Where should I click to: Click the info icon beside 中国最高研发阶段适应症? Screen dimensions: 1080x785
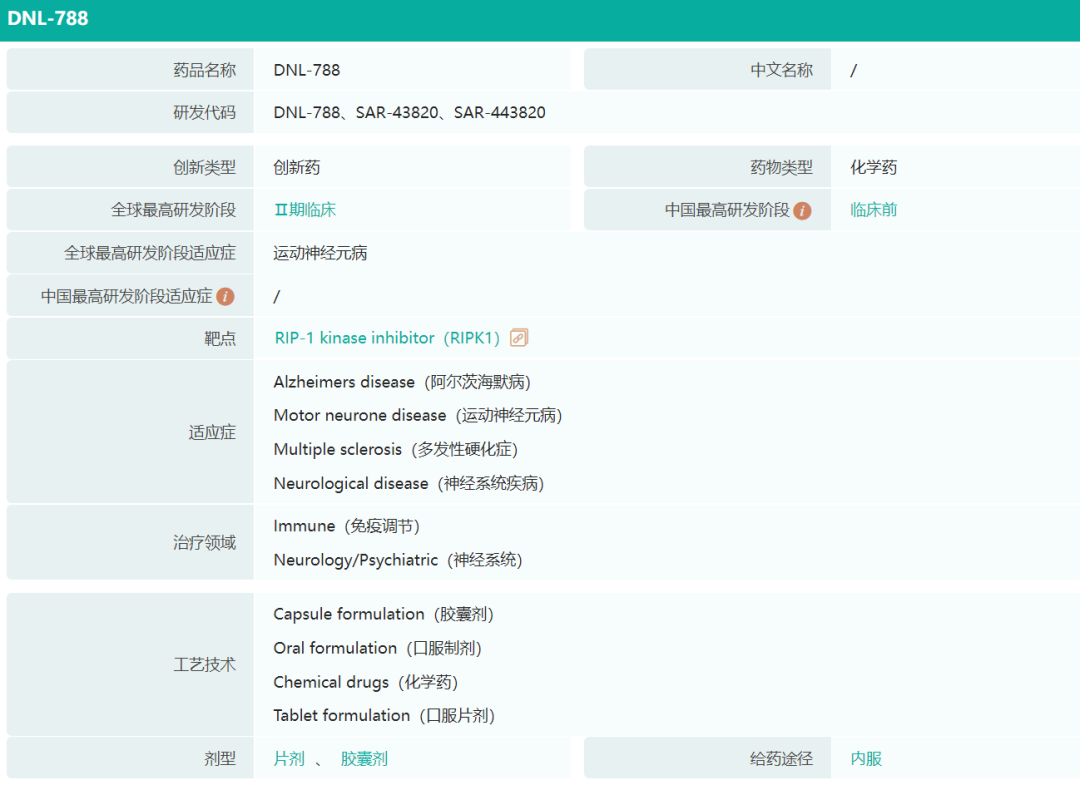pos(225,296)
